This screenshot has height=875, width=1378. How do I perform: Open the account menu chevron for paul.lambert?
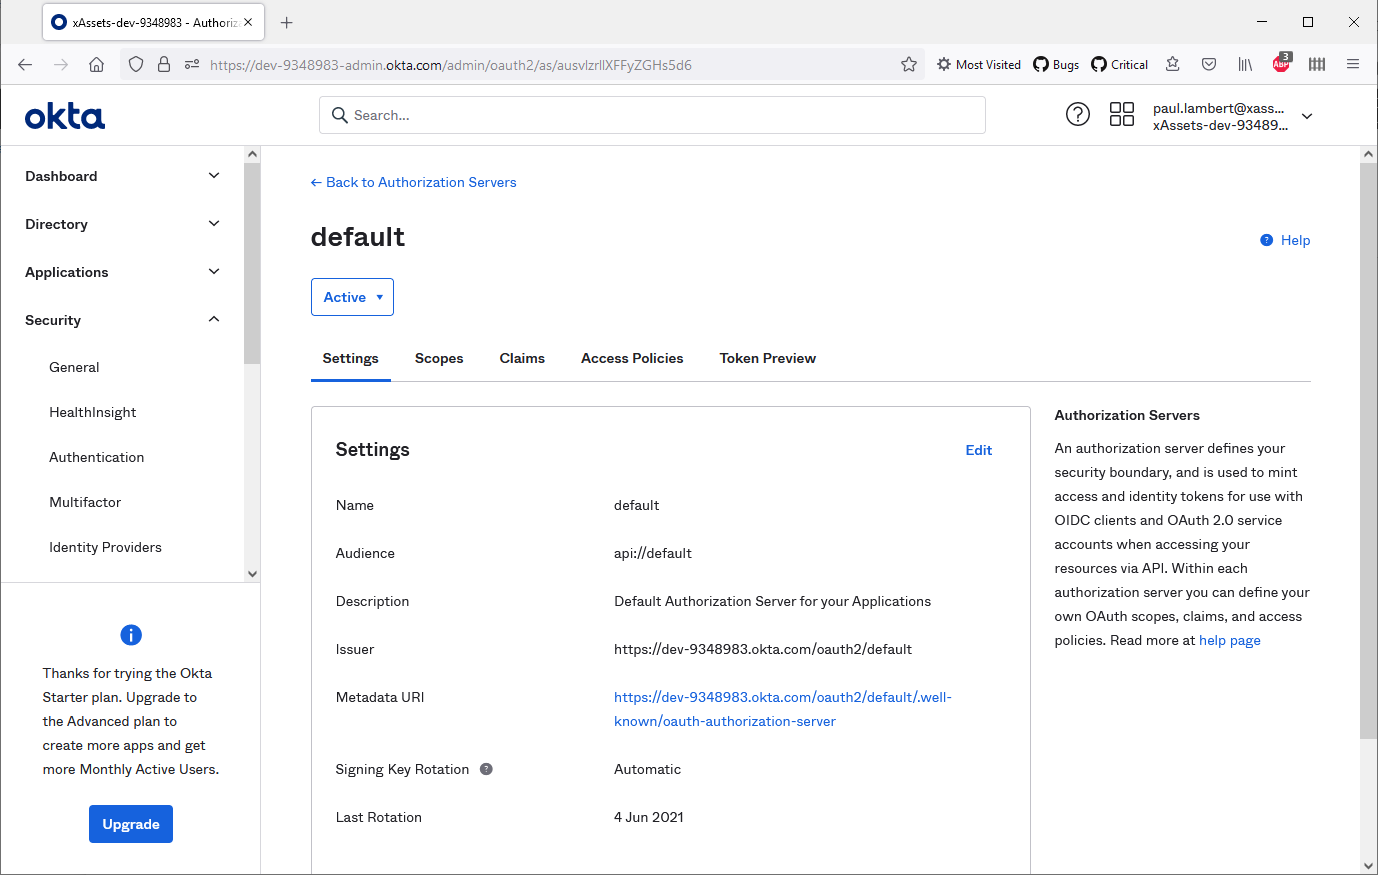(x=1307, y=115)
